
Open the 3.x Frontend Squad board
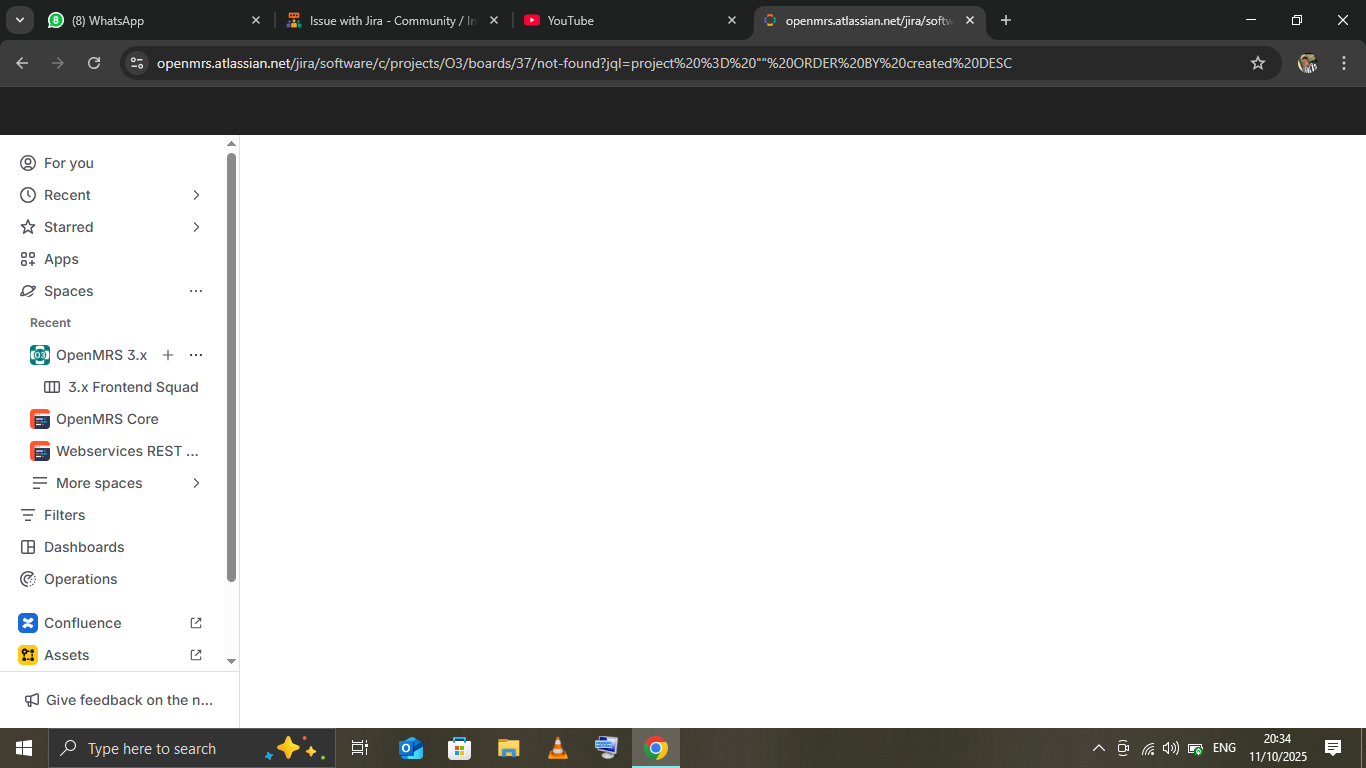133,387
